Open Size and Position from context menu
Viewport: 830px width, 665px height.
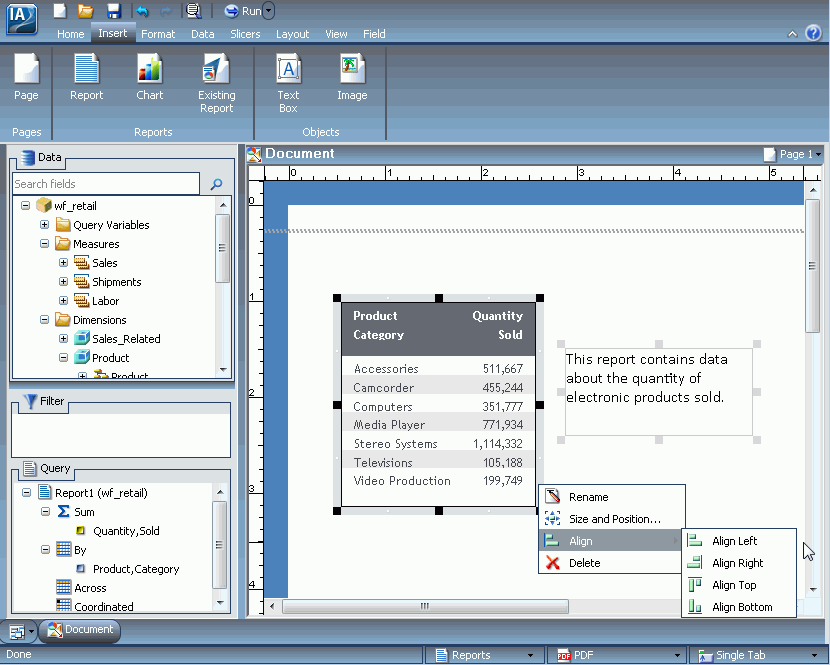tap(612, 519)
